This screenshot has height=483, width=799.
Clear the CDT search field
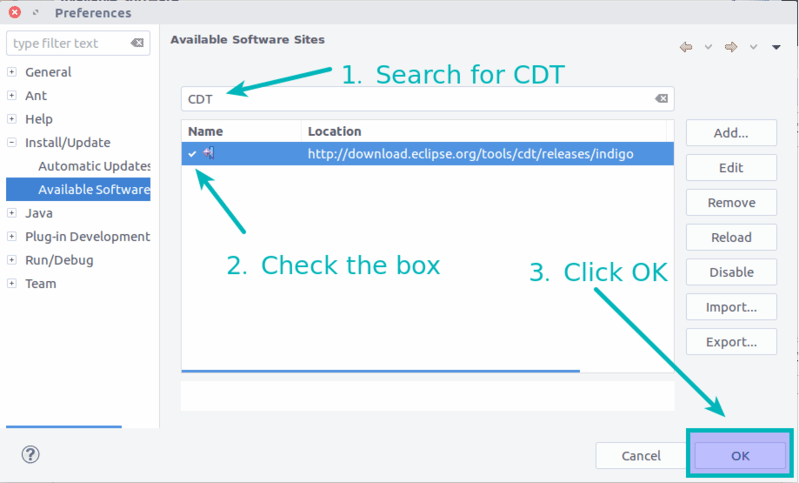tap(661, 98)
